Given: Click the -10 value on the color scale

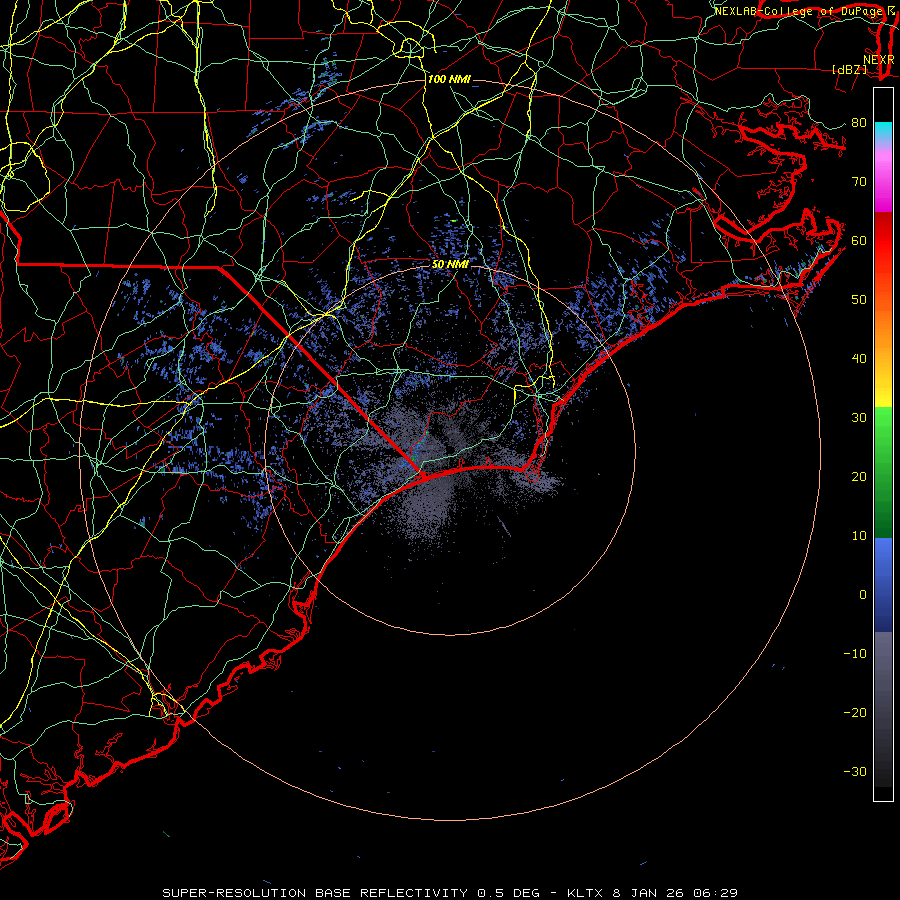Looking at the screenshot, I should [855, 654].
